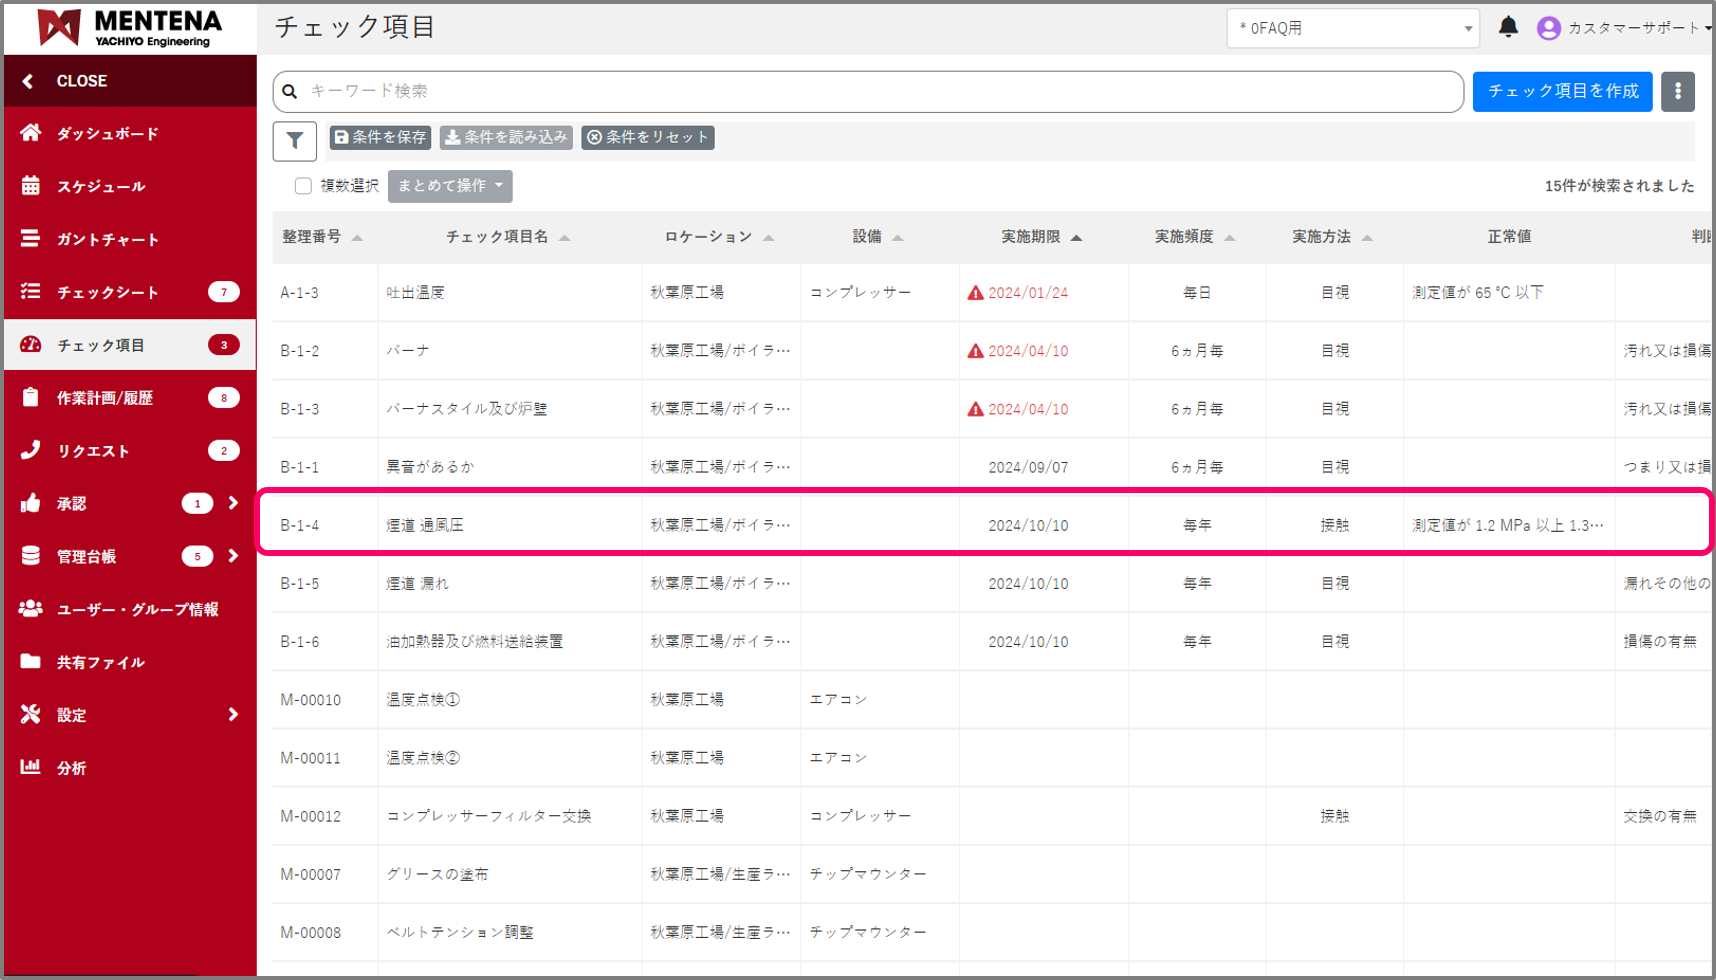Go to チェックシート in the sidebar

click(107, 292)
